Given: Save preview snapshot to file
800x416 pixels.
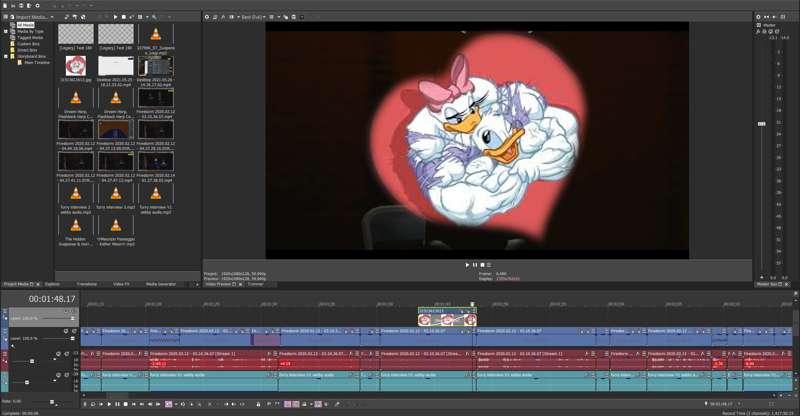Looking at the screenshot, I should coord(294,17).
